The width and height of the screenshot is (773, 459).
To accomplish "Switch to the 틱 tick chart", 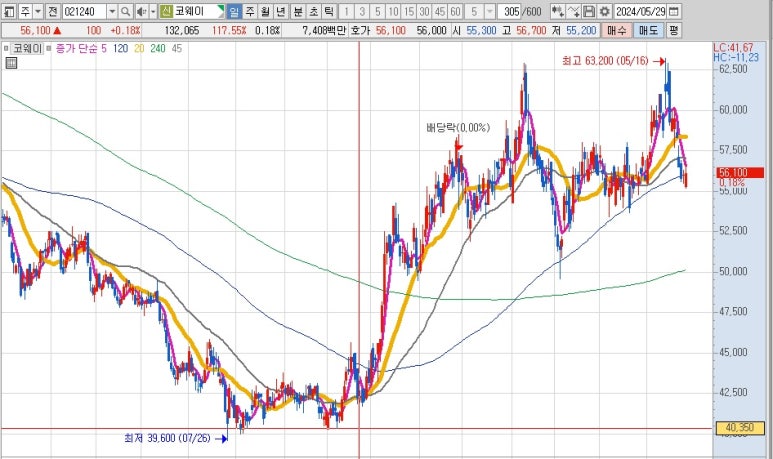I will tap(328, 11).
